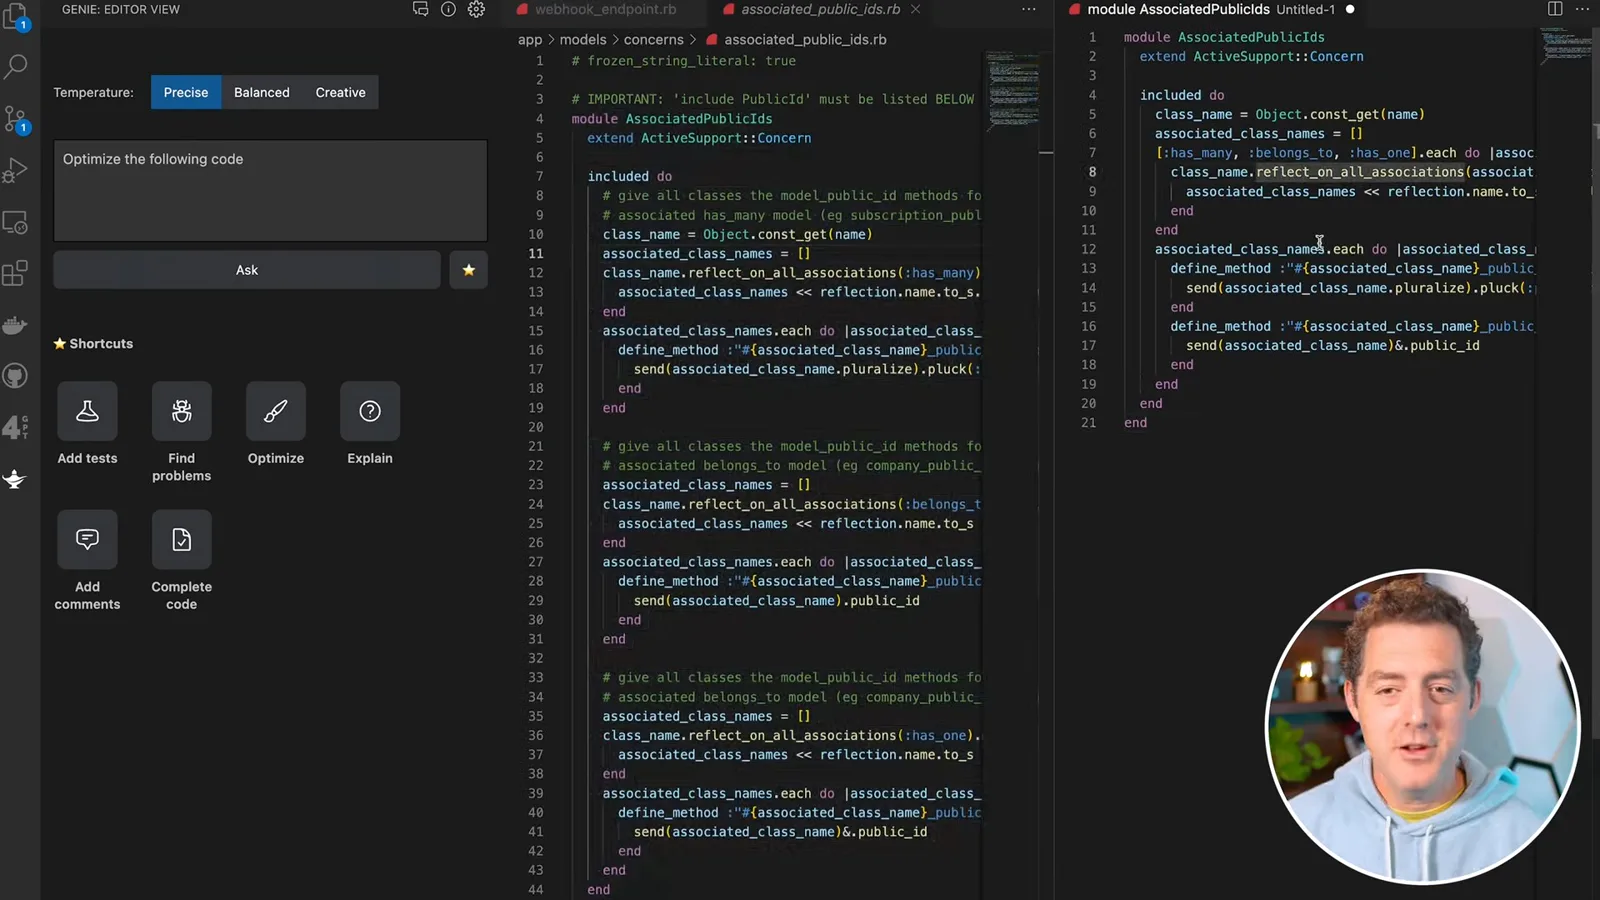Open the Remote Explorer view

coord(16,222)
